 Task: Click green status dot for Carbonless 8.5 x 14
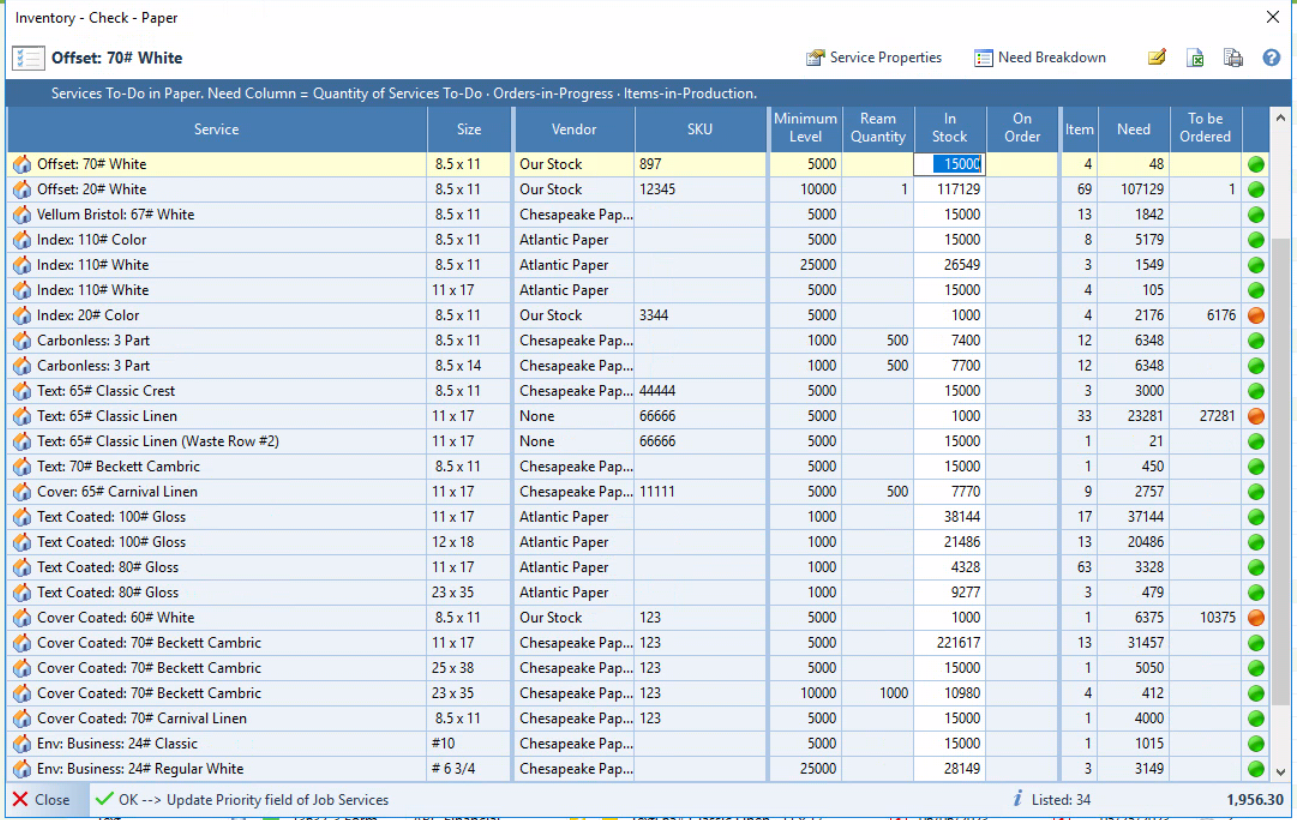(1256, 366)
